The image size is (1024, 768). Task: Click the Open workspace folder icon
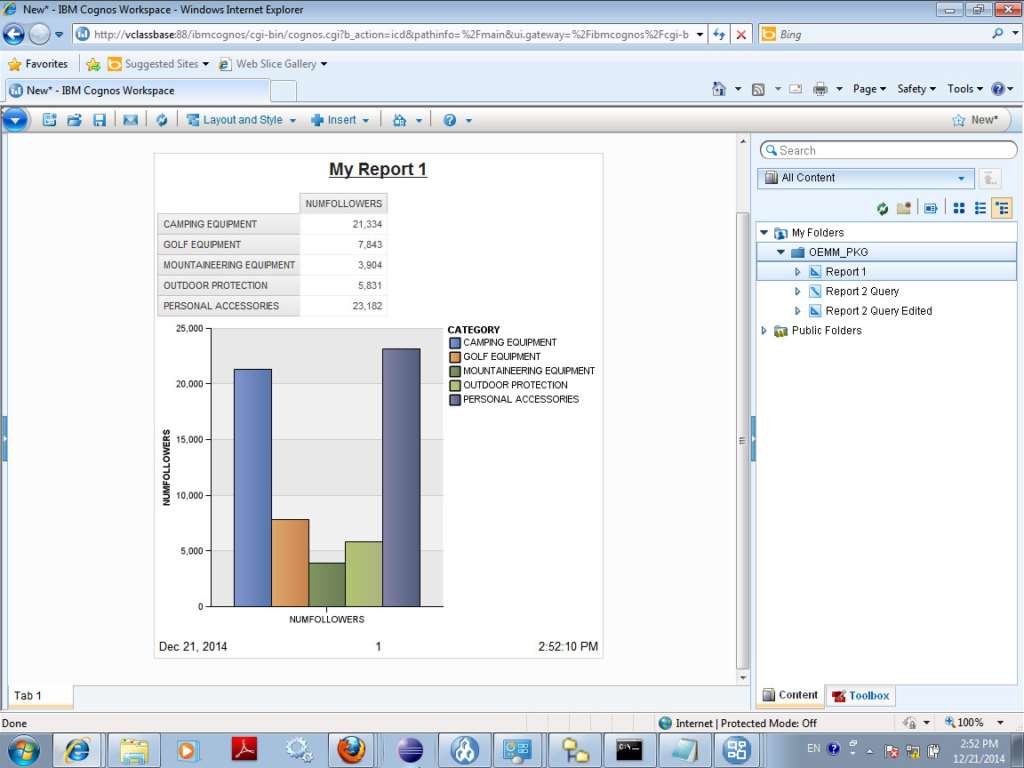click(74, 120)
